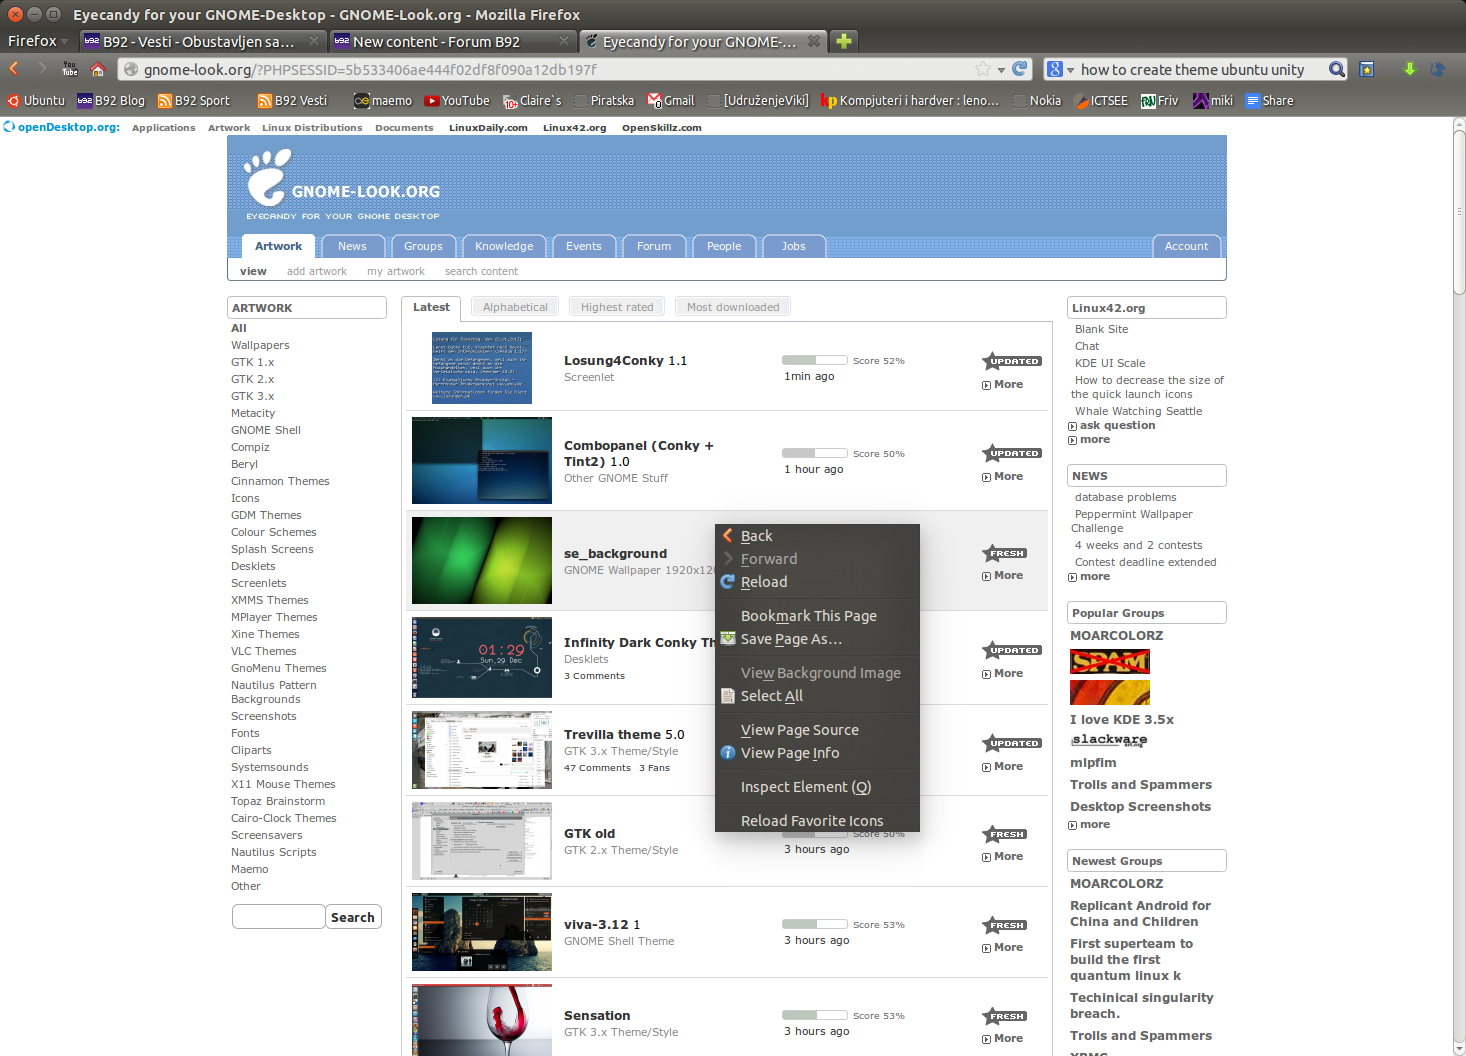Open the search engine selector dropdown
This screenshot has width=1466, height=1056.
pos(1060,69)
